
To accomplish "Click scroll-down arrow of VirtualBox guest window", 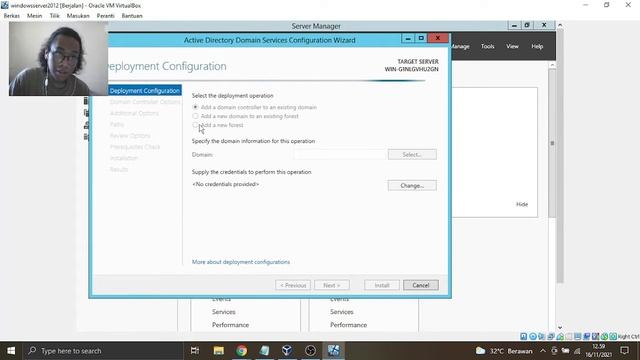I will (560, 327).
